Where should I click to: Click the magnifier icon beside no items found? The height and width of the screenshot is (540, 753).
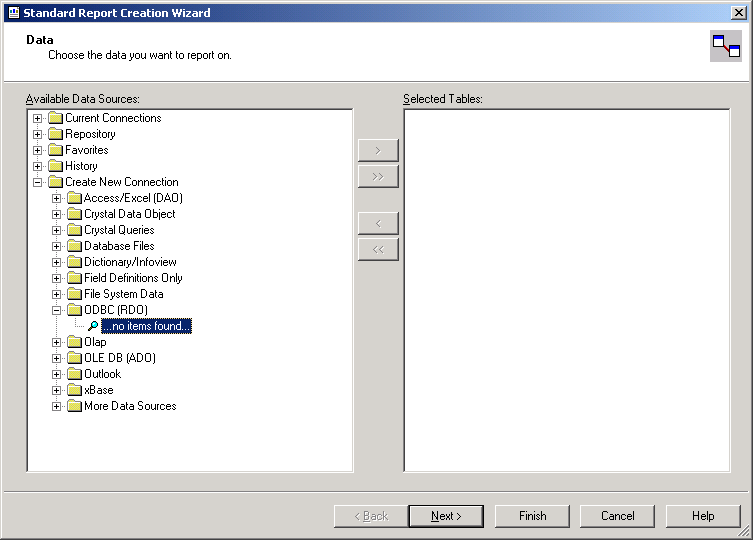coord(93,326)
